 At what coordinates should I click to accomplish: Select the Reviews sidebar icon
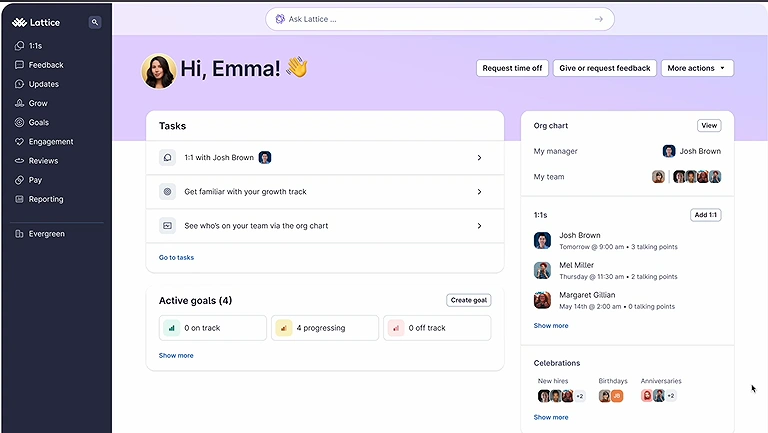(x=20, y=161)
